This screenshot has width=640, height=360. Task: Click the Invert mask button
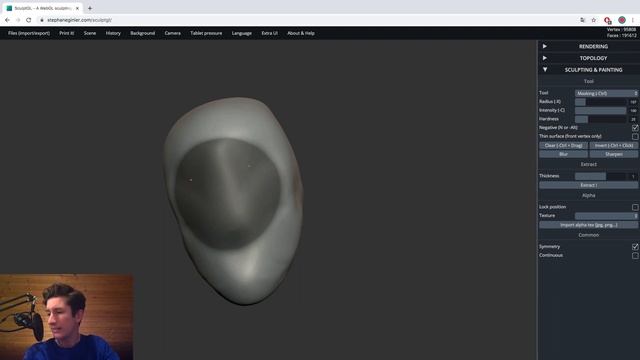click(x=613, y=146)
